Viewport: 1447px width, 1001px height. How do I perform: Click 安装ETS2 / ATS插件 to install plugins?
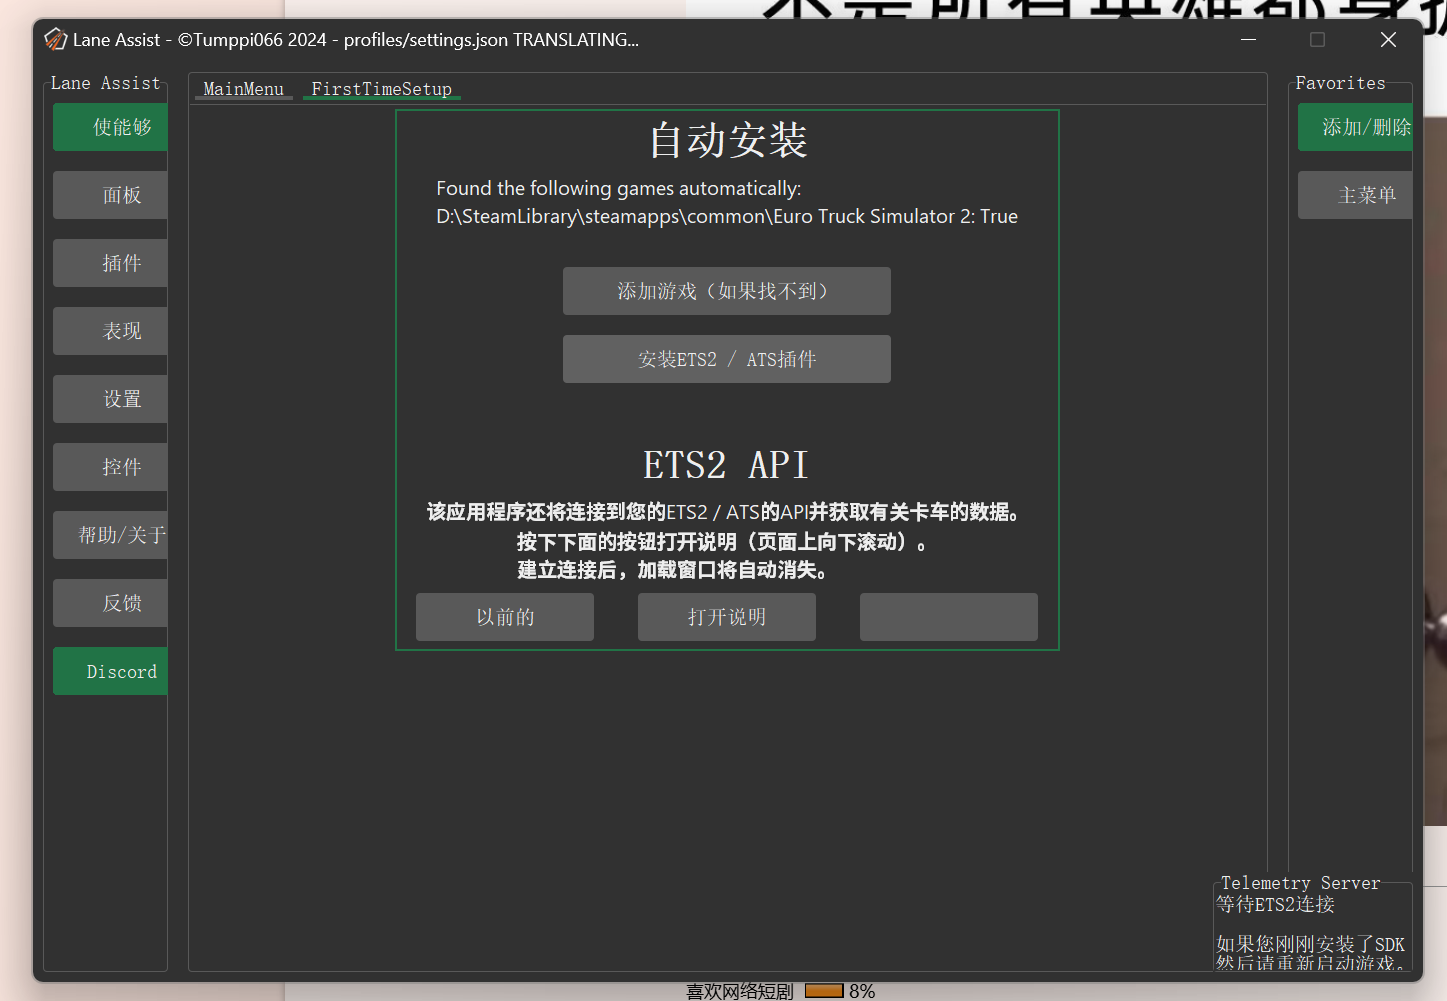point(726,359)
